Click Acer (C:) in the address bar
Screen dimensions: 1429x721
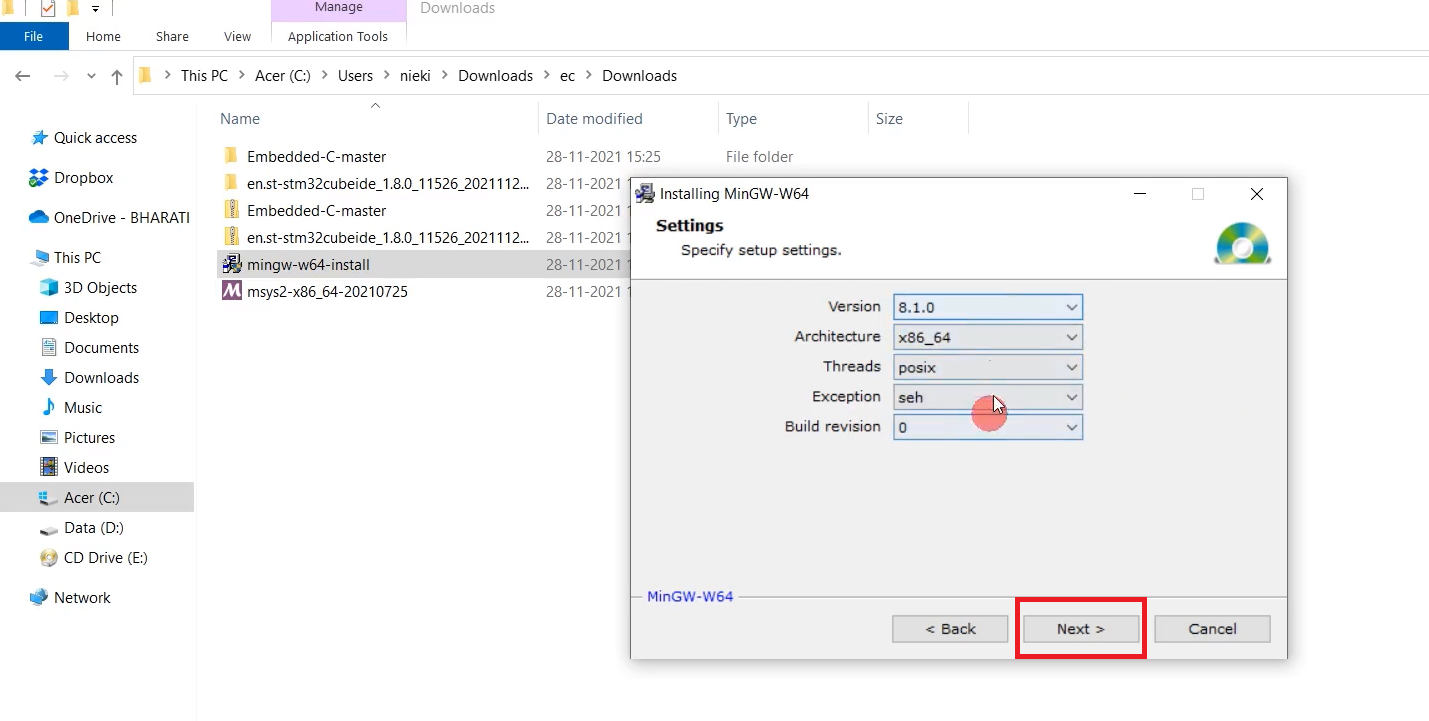click(x=282, y=76)
